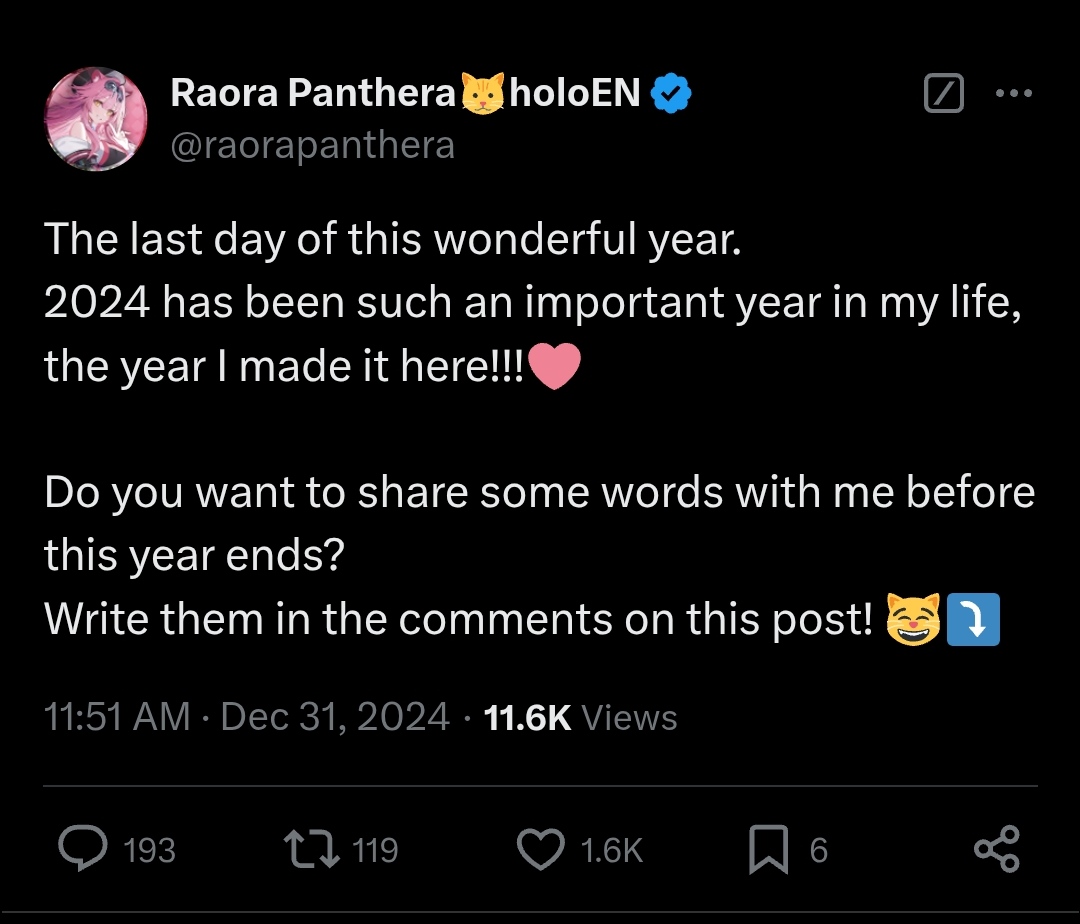Click the reply speech bubble icon
The height and width of the screenshot is (924, 1080).
tap(88, 850)
